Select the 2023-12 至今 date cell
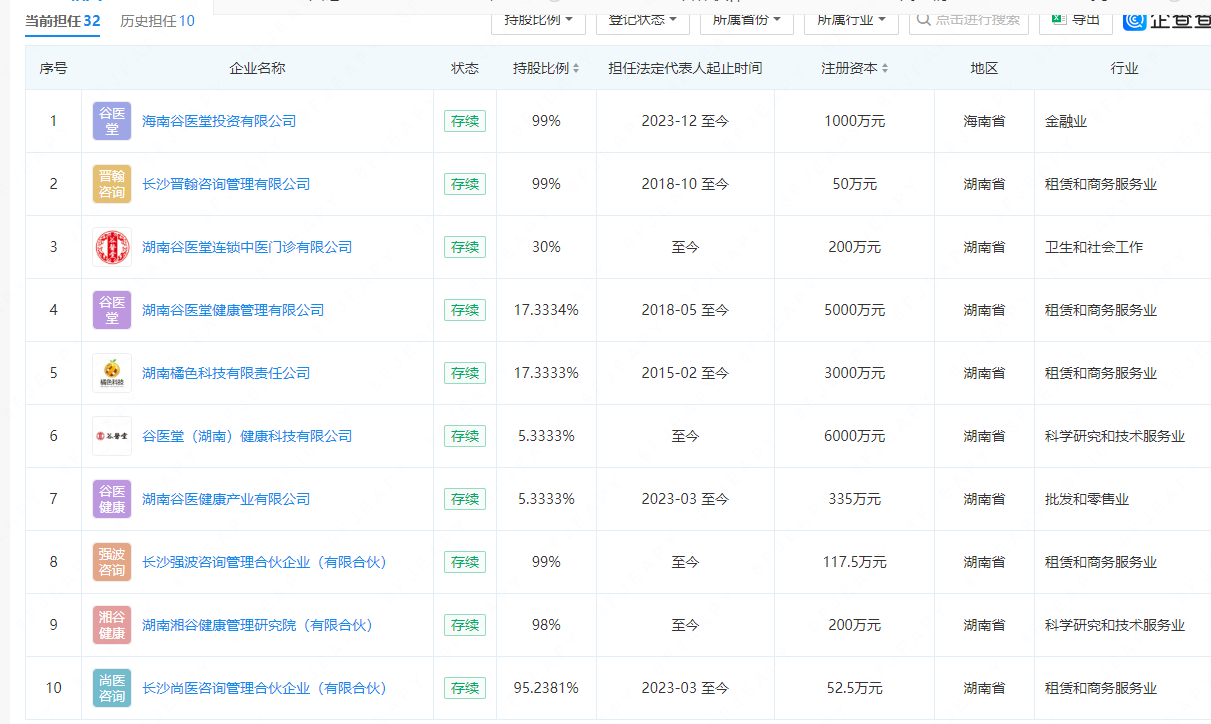 coord(685,121)
